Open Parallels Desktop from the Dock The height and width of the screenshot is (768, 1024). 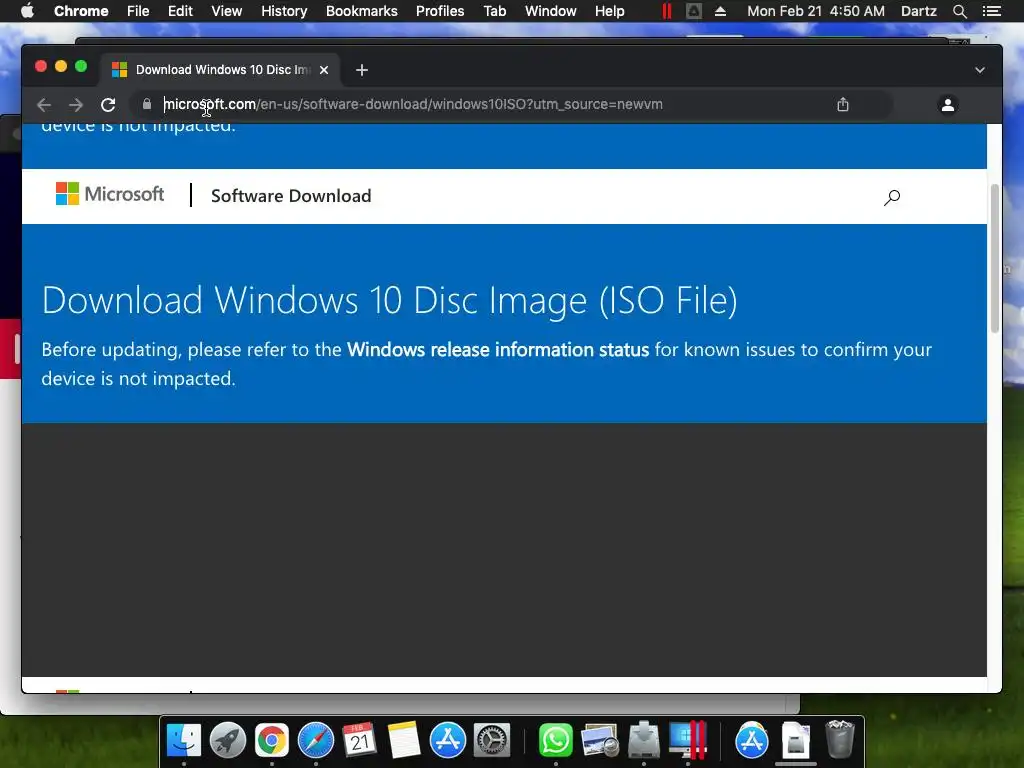click(x=688, y=740)
